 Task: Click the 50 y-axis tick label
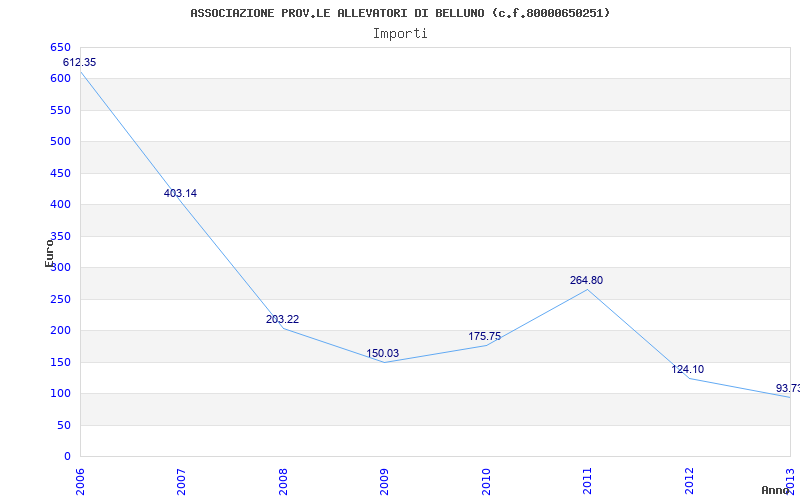coord(64,426)
